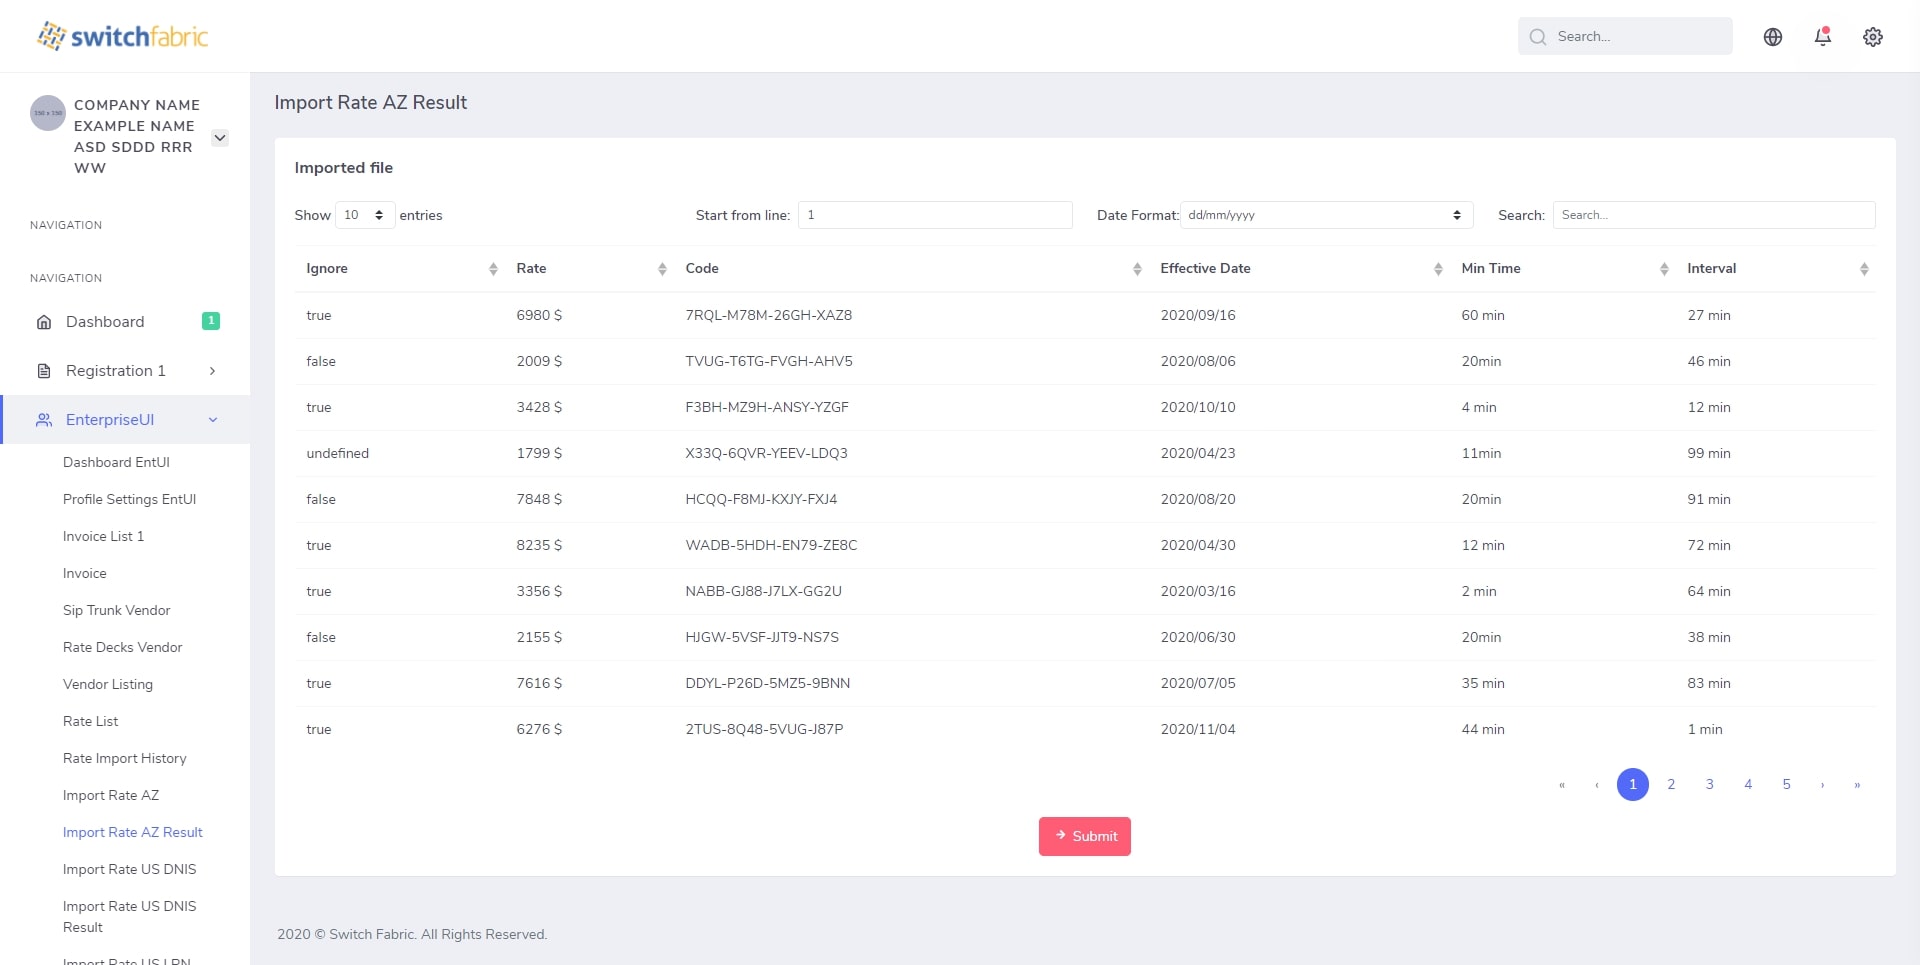Click the table Search input field

pos(1713,215)
